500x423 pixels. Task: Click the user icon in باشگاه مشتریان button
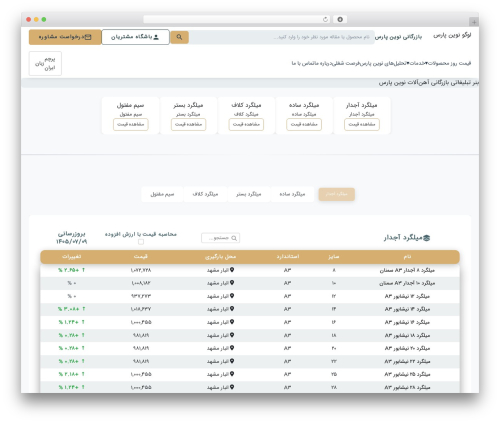pos(156,37)
